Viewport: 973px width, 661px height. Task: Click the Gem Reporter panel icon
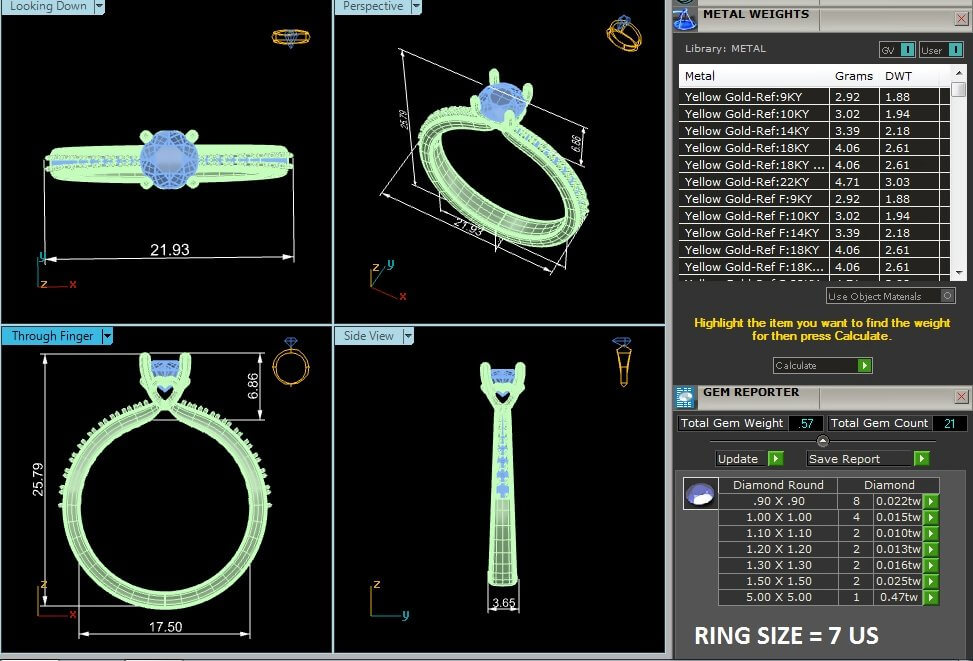coord(685,397)
